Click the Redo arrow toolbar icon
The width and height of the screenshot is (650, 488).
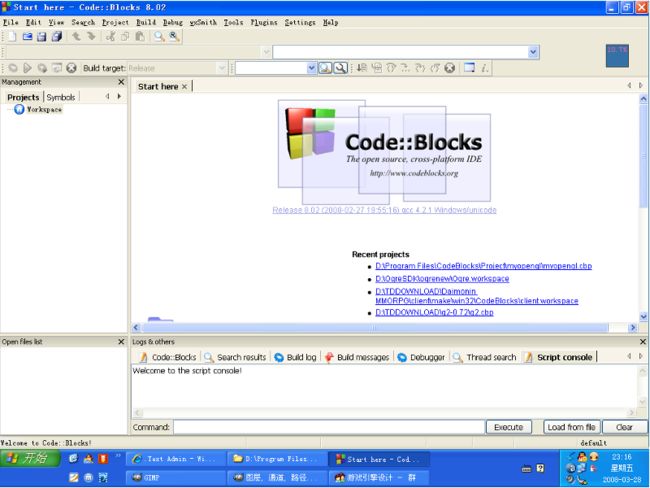pos(91,36)
